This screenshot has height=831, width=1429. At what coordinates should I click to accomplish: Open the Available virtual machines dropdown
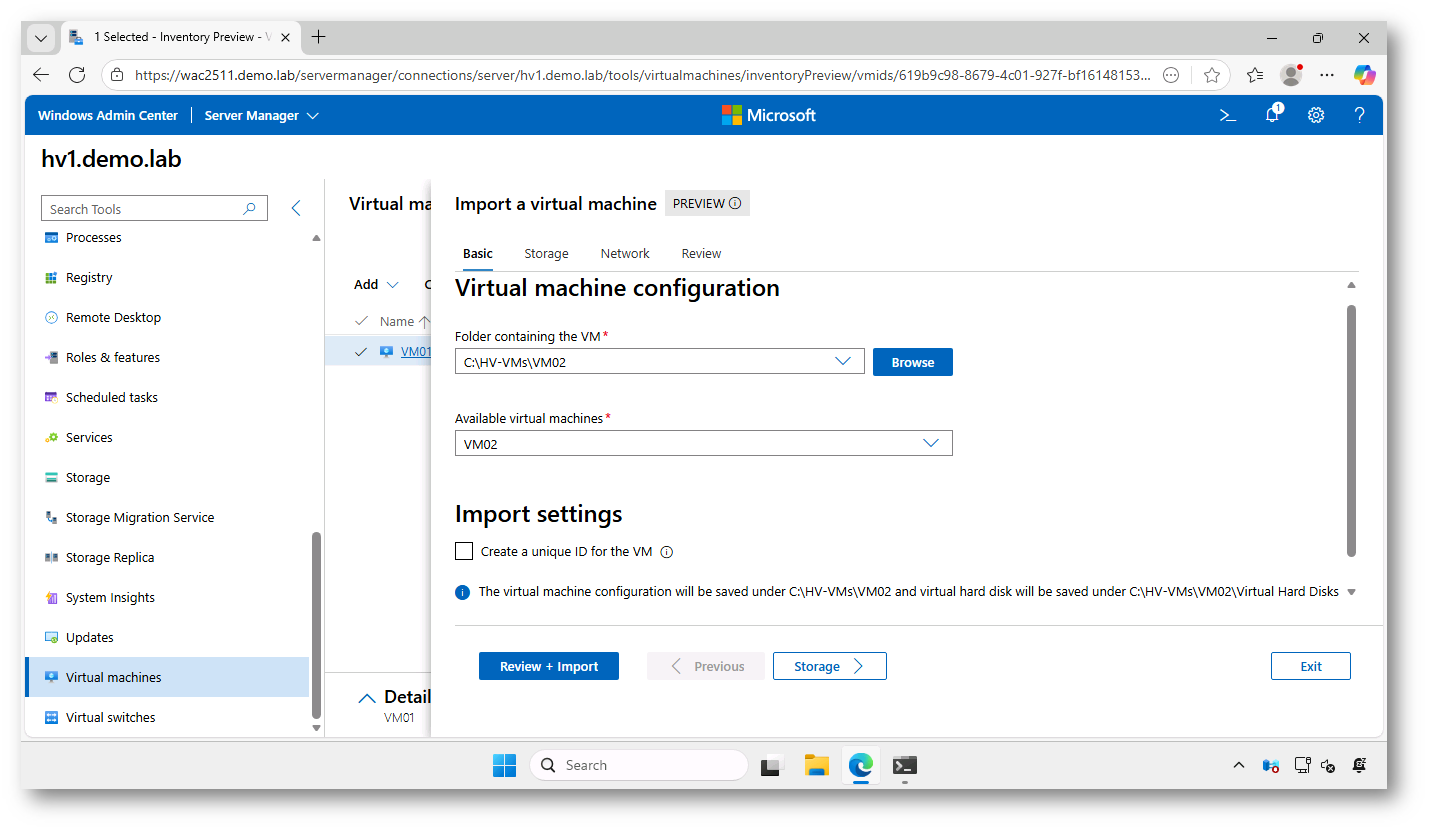(x=930, y=443)
